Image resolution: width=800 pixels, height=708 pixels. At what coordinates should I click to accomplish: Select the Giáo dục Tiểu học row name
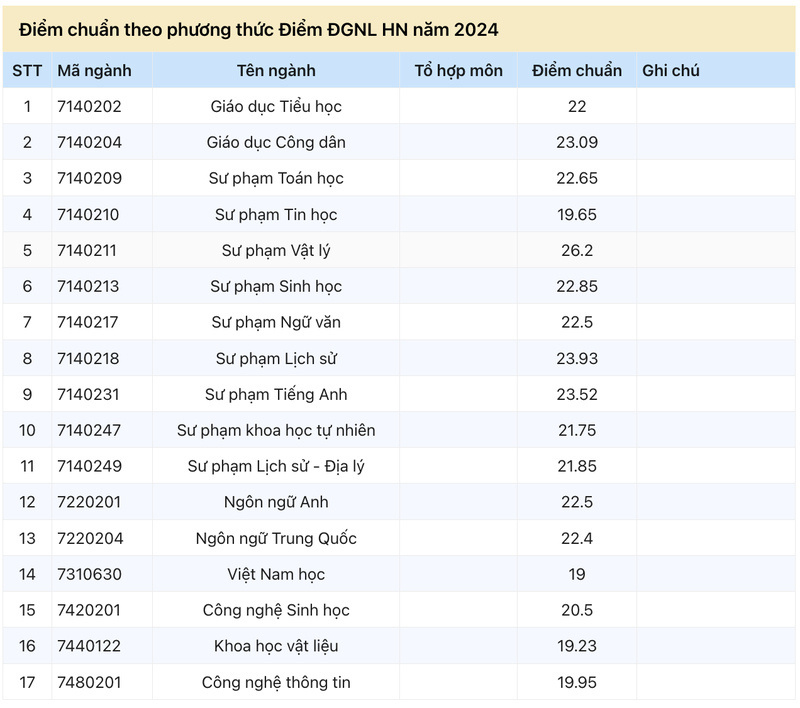tap(276, 107)
